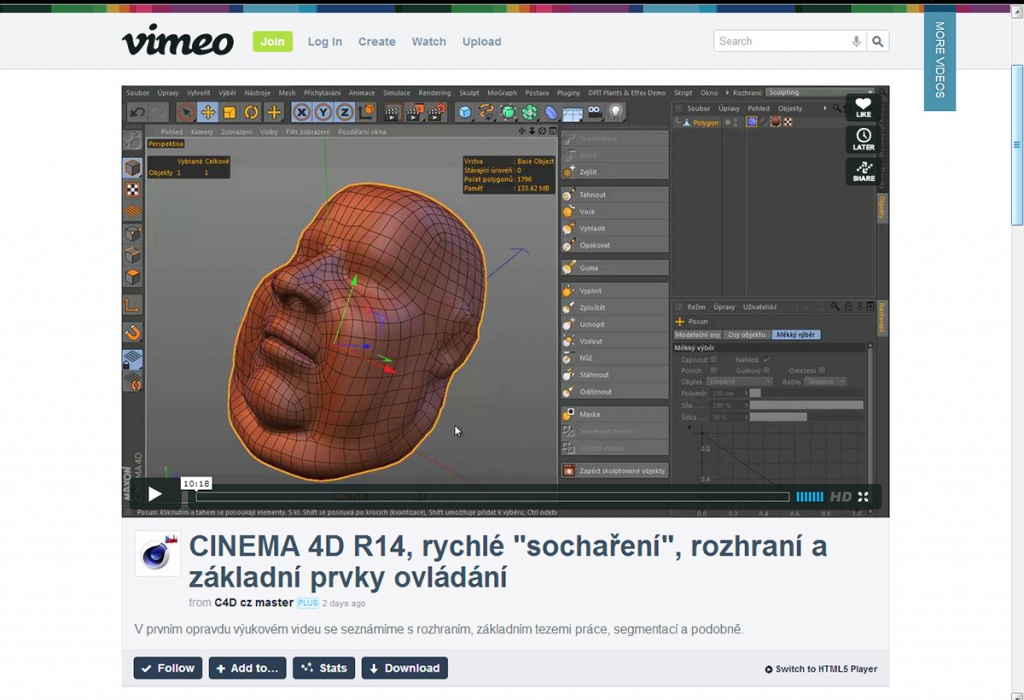Toggle the Omezení checkbox

tap(822, 370)
